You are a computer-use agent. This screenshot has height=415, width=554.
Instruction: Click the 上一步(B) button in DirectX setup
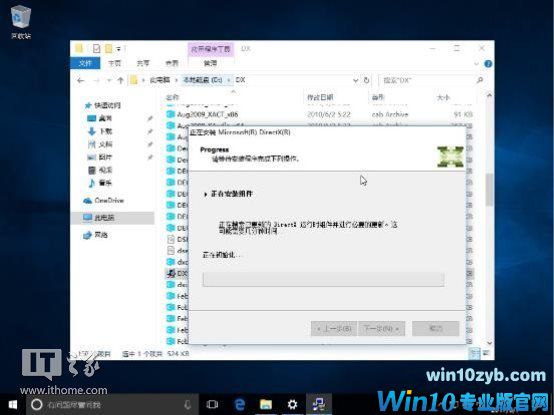point(334,329)
